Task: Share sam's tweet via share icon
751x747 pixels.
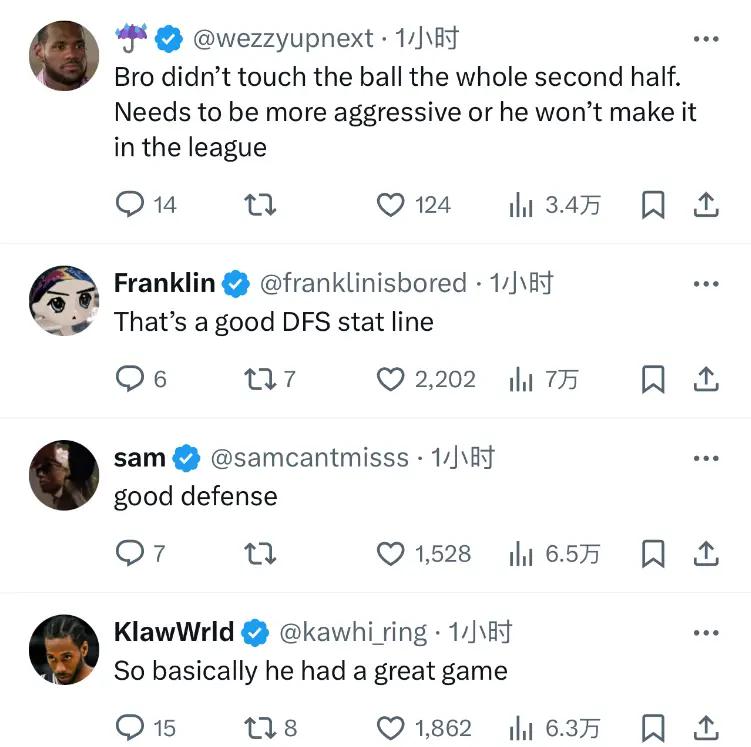Action: point(705,553)
